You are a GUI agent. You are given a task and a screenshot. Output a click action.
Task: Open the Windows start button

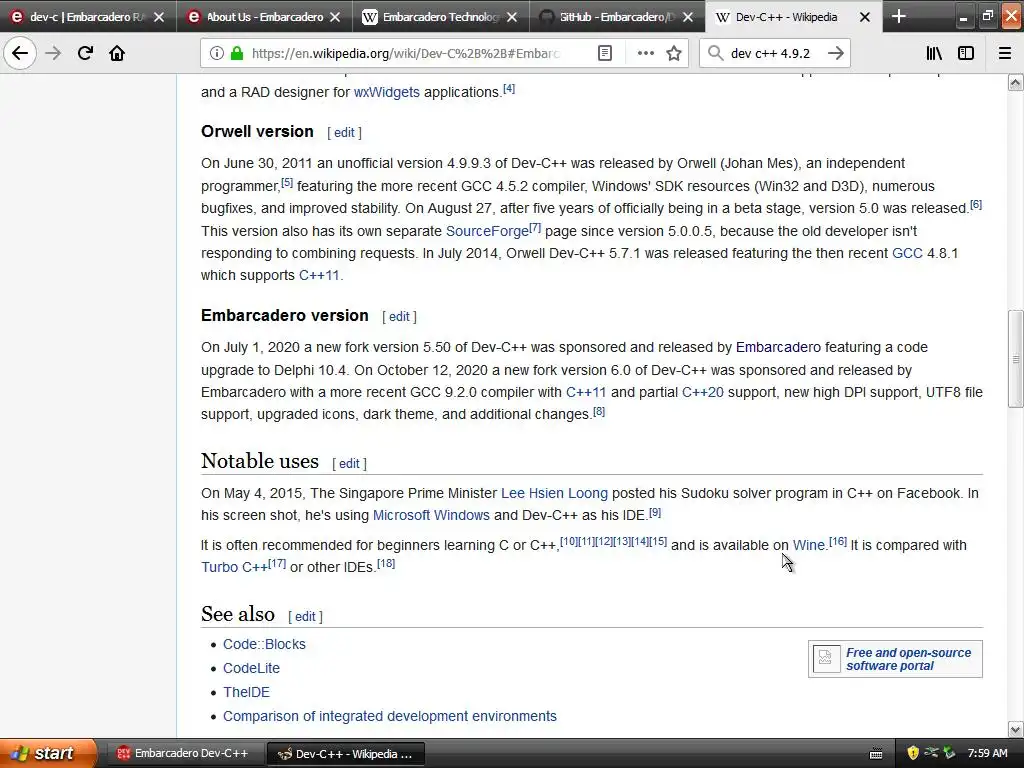tap(48, 753)
